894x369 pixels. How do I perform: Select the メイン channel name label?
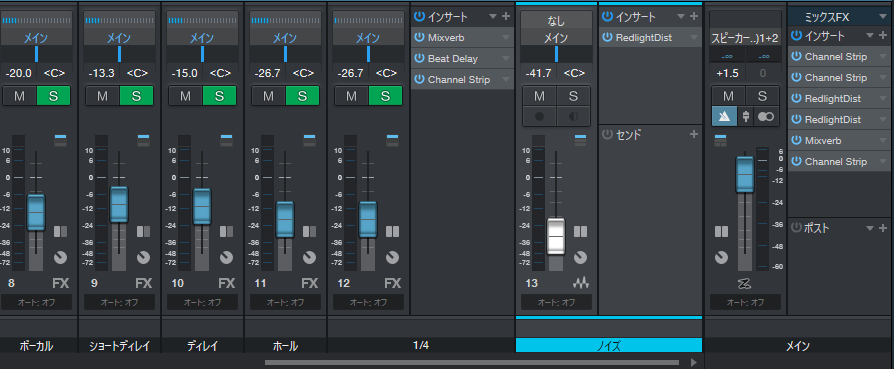click(x=798, y=346)
